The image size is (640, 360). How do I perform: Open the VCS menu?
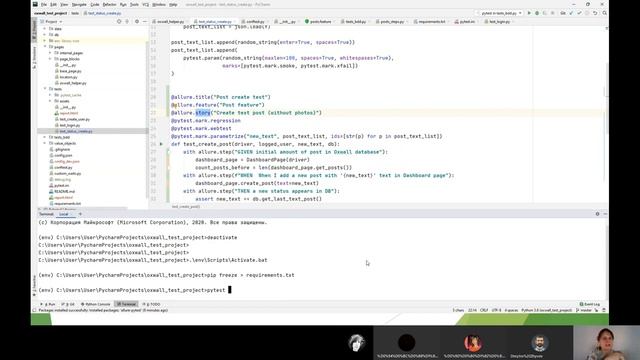click(x=146, y=4)
